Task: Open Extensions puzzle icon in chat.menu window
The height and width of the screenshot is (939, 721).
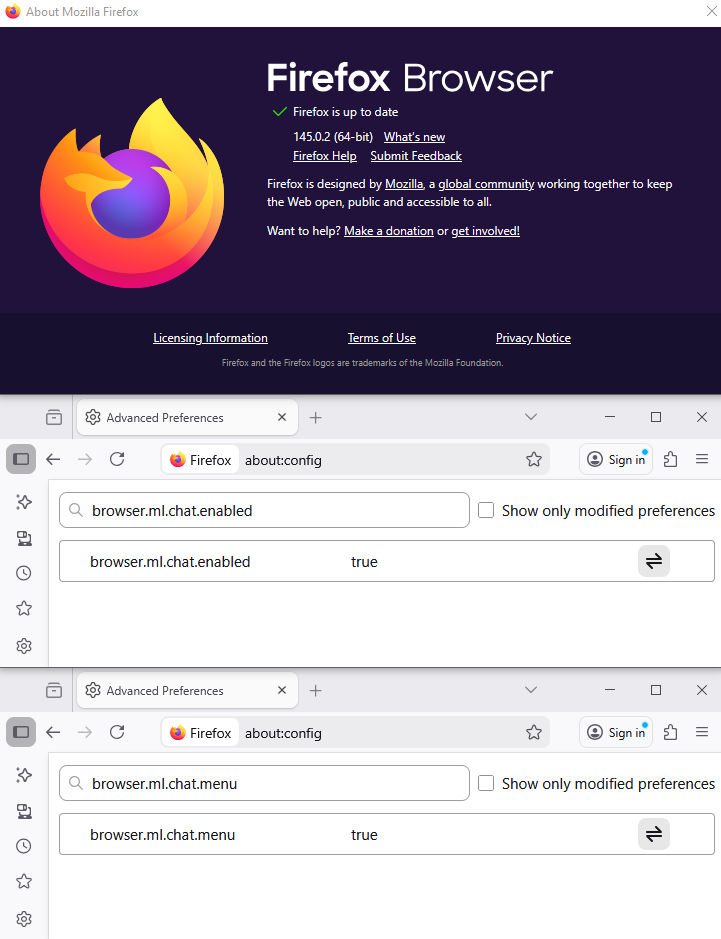Action: [671, 732]
